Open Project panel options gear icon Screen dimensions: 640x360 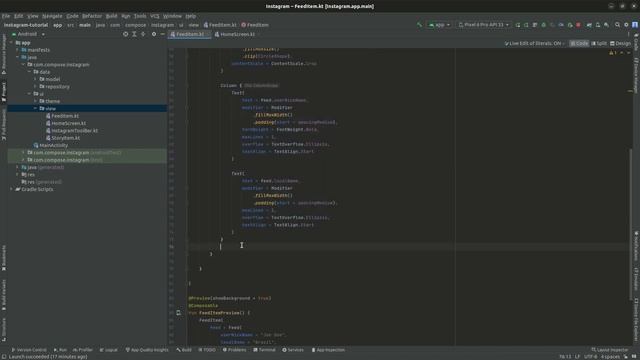click(154, 34)
